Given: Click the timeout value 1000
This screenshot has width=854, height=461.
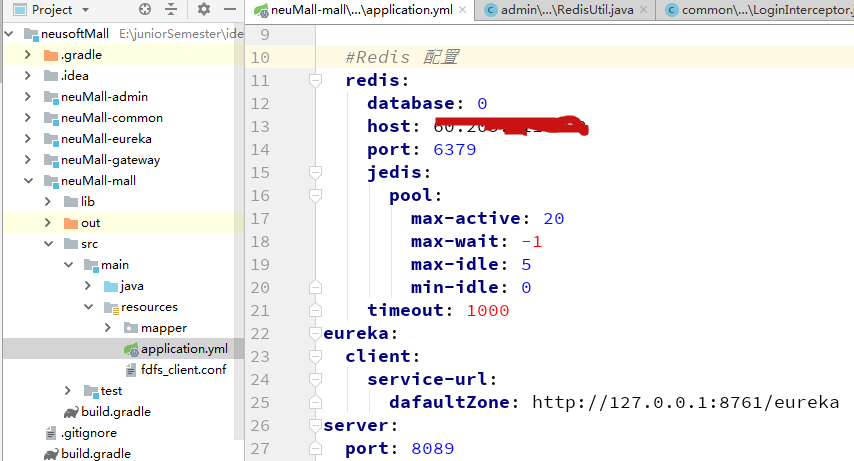Looking at the screenshot, I should click(487, 311).
